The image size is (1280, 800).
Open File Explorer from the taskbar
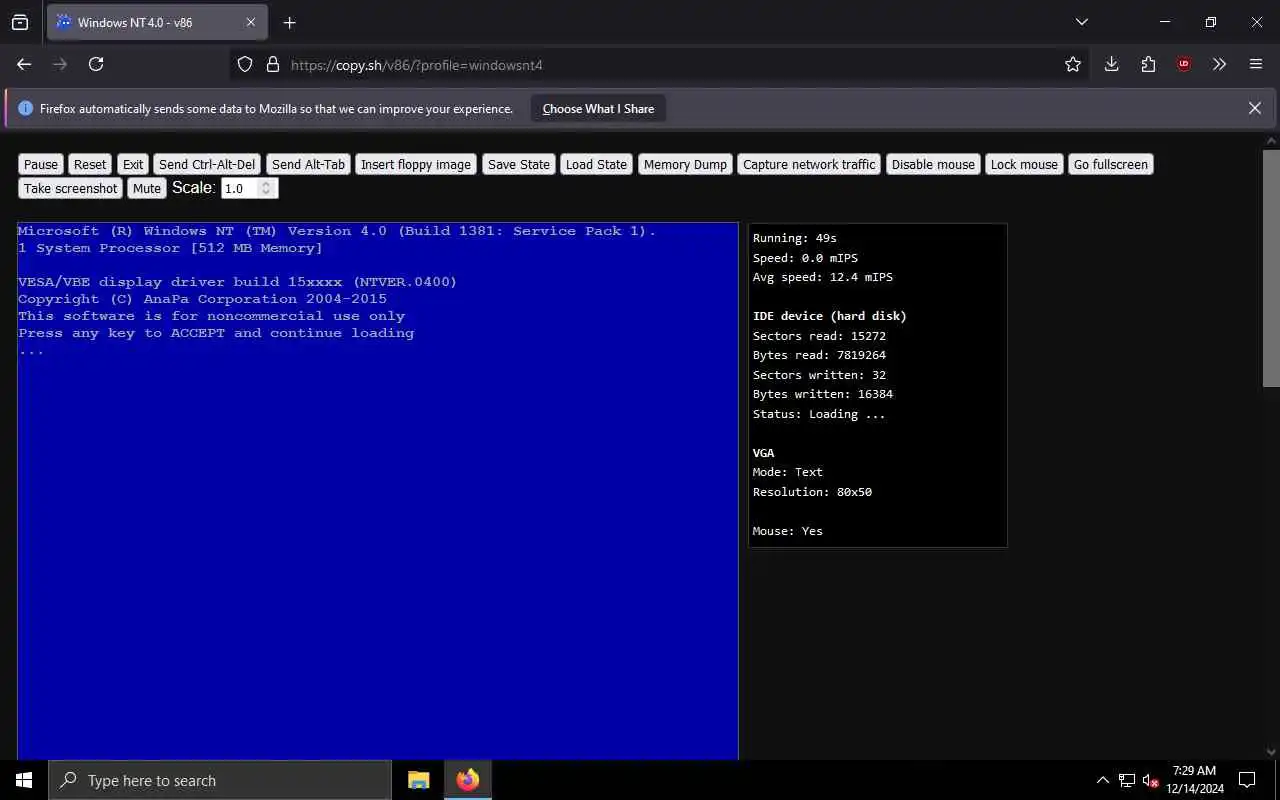[419, 780]
